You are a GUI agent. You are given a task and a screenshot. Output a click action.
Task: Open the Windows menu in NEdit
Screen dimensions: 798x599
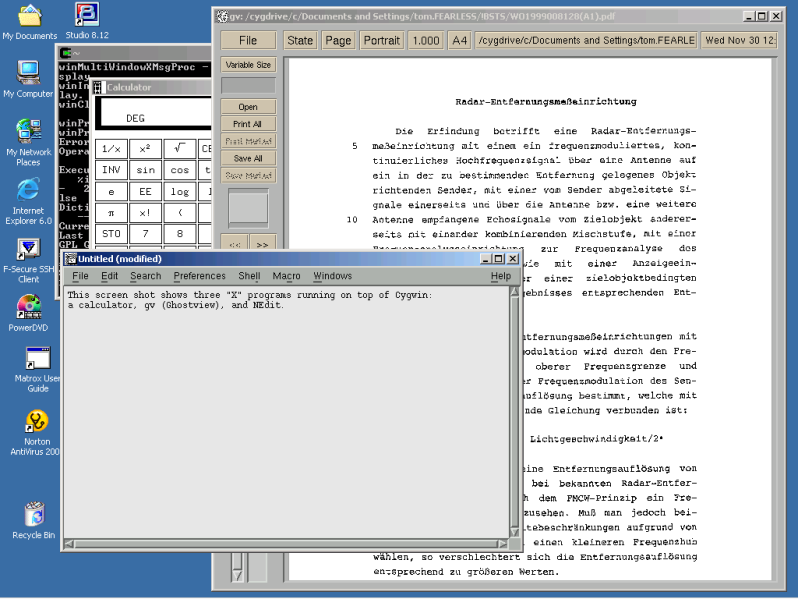coord(333,276)
